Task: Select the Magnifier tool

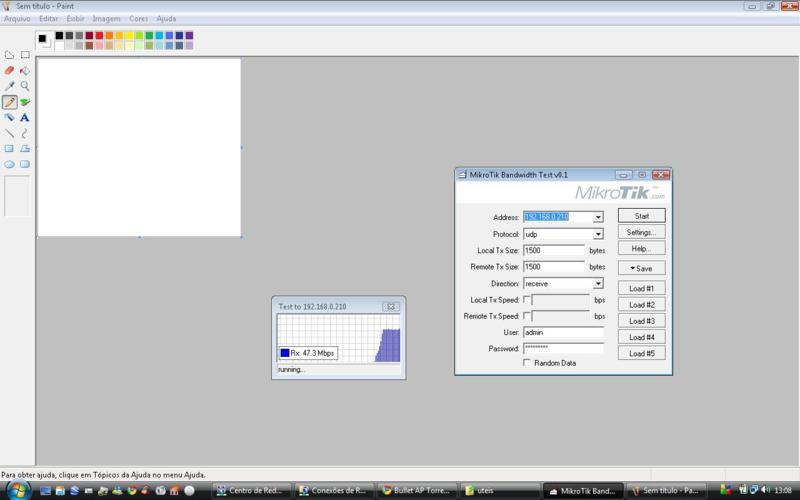Action: [x=25, y=86]
